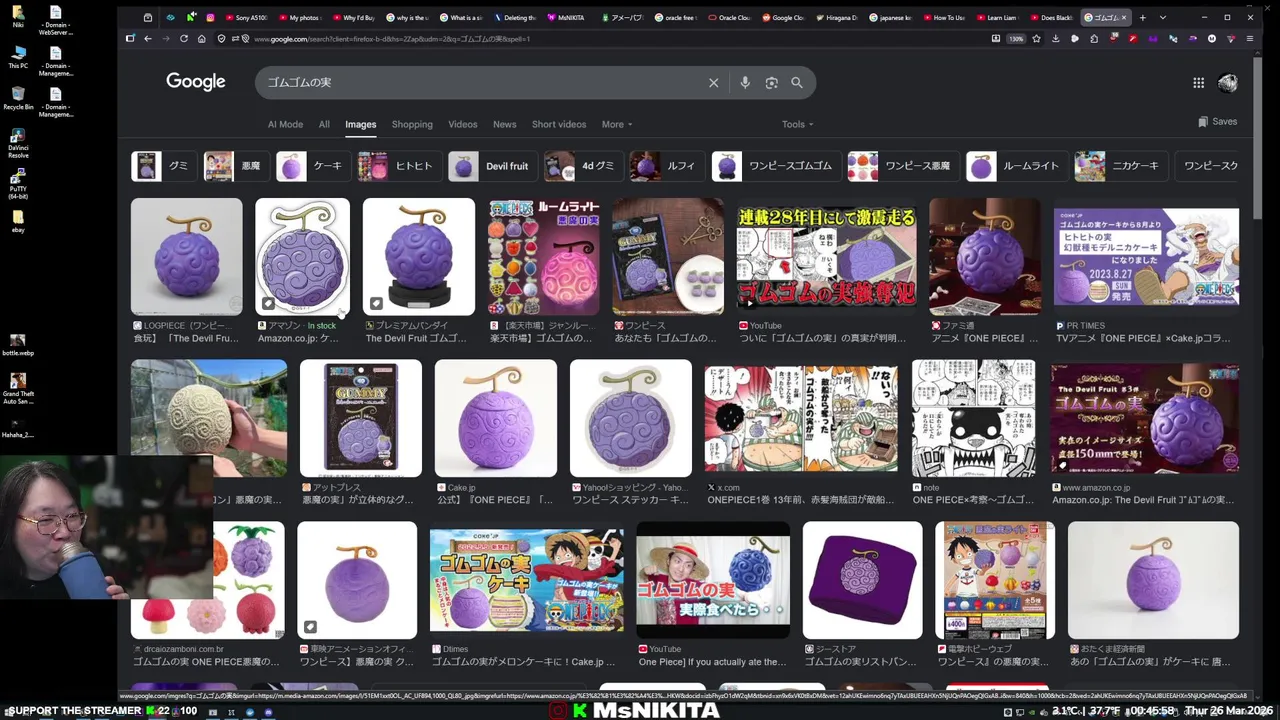Open amazon.co.jp Devil Fruit link text
Image resolution: width=1280 pixels, height=720 pixels.
[x=1144, y=500]
